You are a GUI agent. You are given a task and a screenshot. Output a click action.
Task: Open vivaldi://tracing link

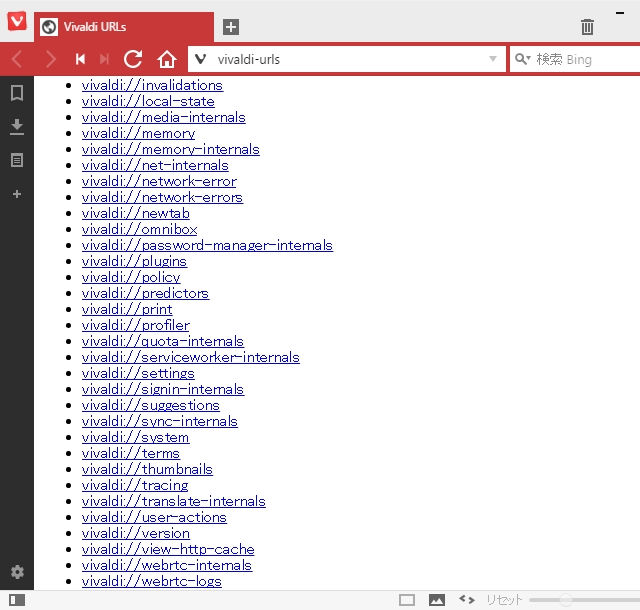click(135, 485)
